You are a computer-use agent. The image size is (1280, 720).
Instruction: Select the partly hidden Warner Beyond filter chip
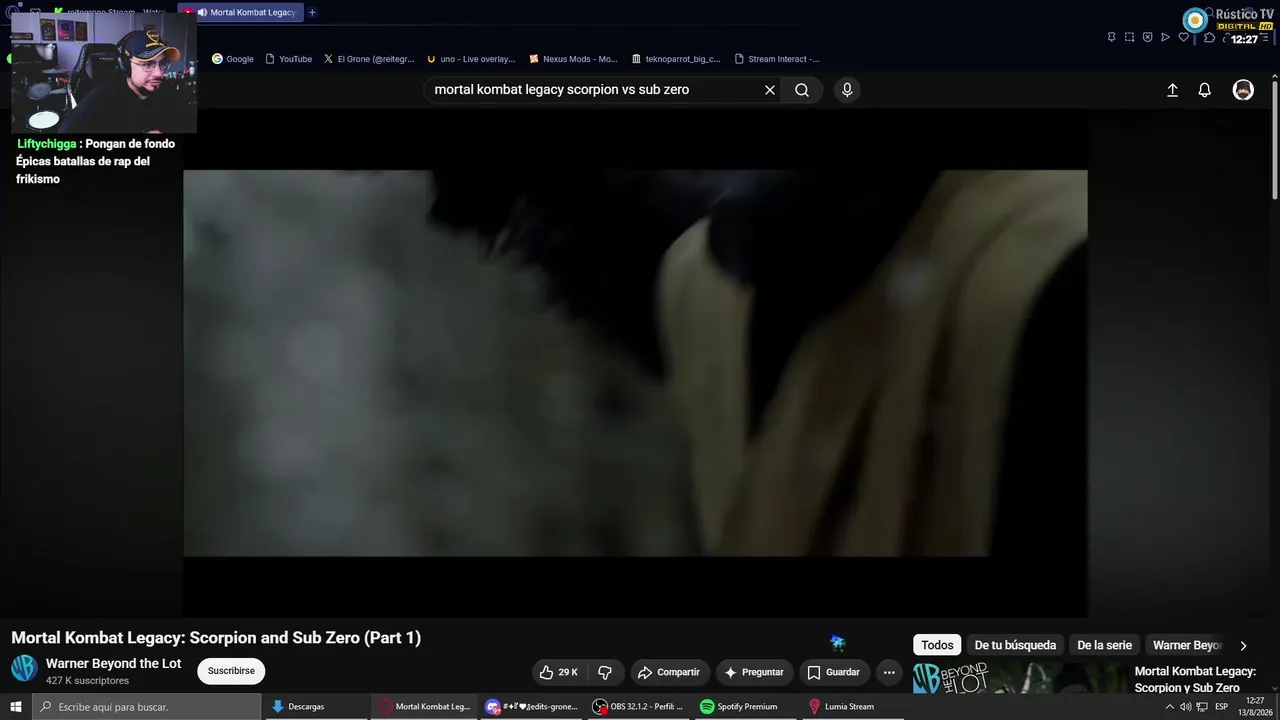coord(1187,645)
